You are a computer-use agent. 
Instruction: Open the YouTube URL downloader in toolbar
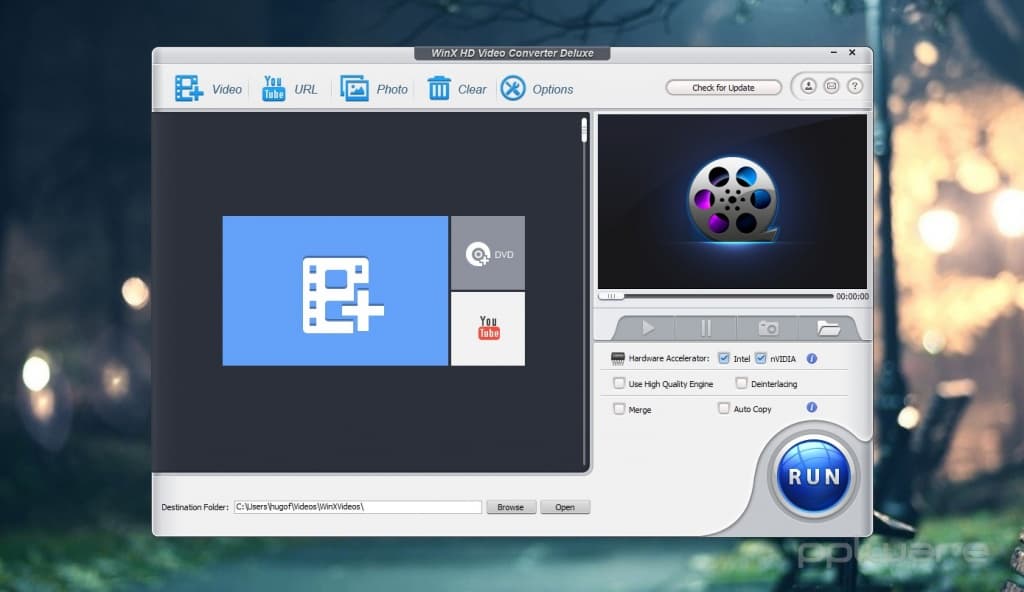coord(274,88)
